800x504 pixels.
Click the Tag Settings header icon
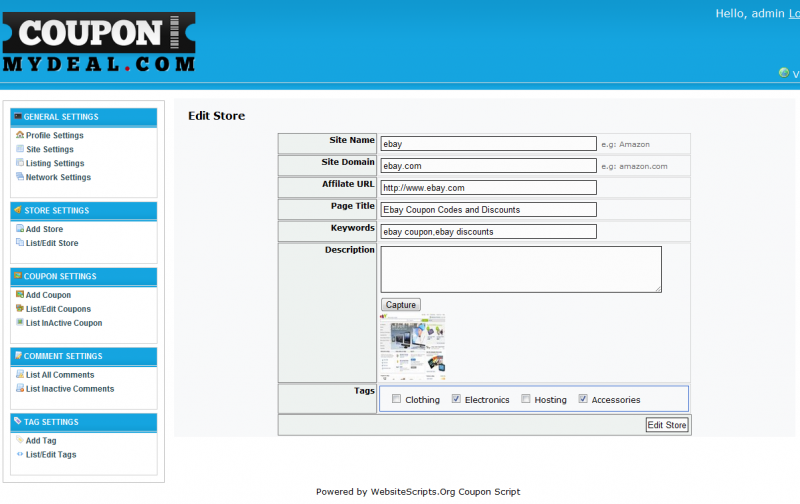tap(18, 421)
